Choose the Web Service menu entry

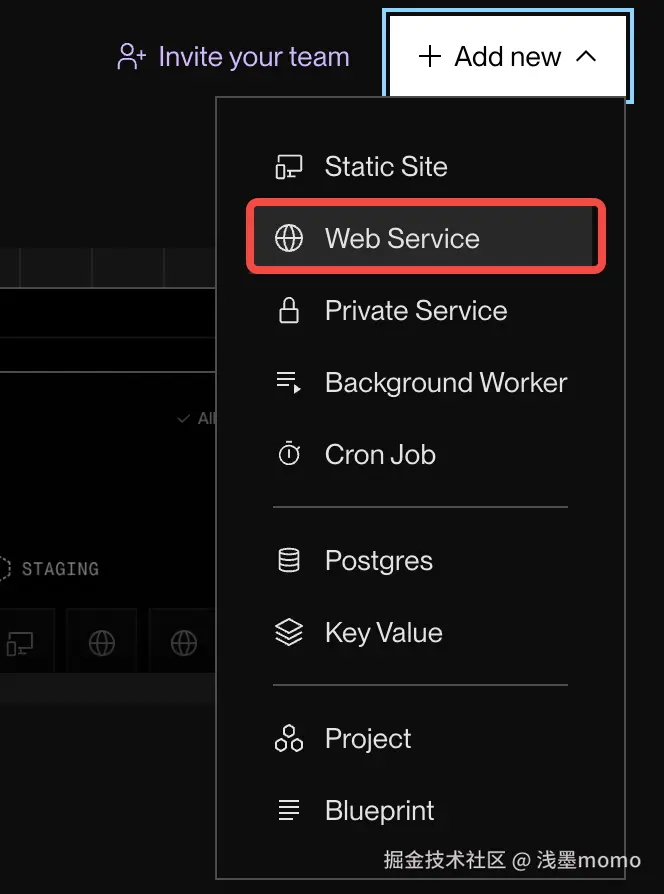(402, 239)
